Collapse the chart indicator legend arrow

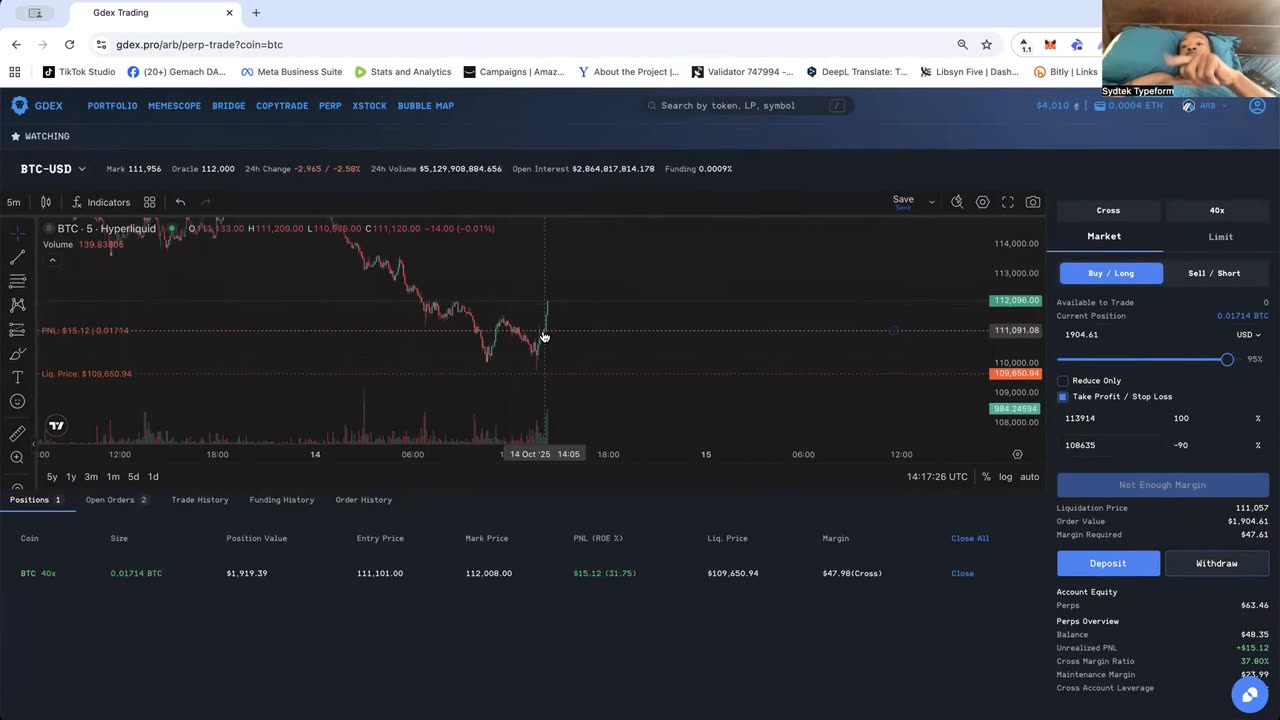pos(52,261)
